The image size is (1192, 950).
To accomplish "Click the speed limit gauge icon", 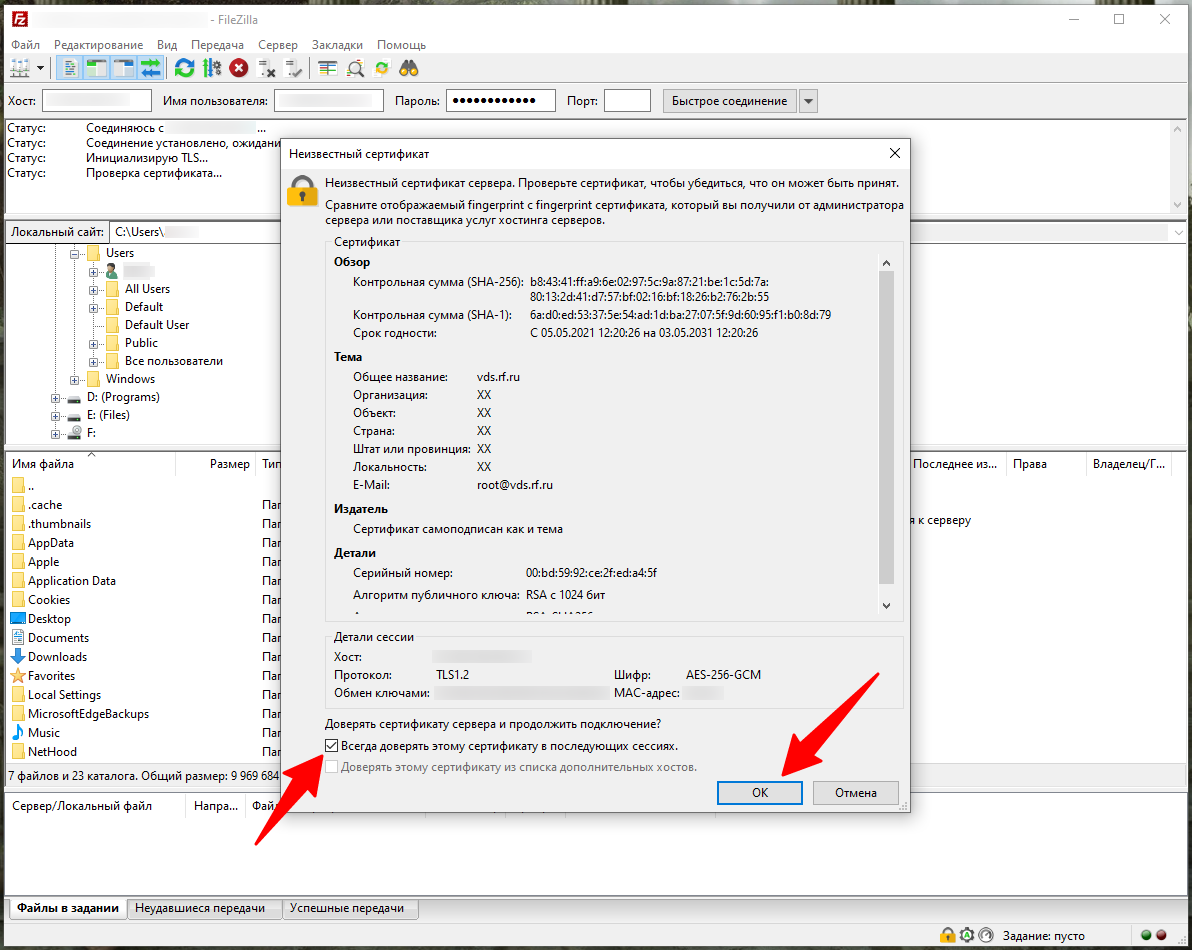I will click(986, 935).
